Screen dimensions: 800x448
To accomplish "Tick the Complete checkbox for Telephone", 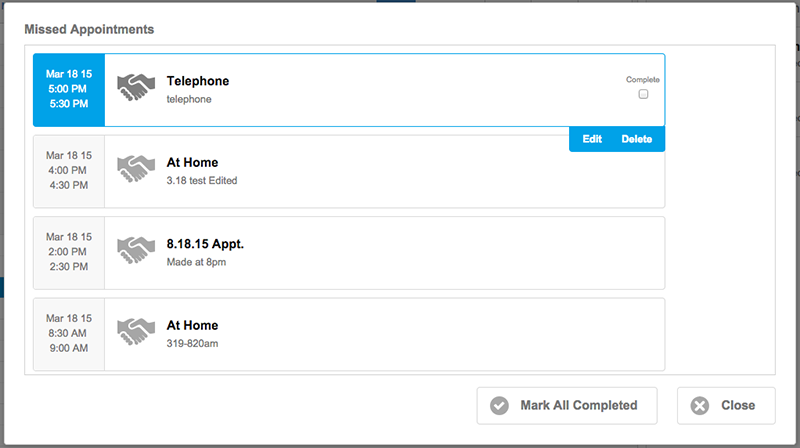I will (x=643, y=94).
